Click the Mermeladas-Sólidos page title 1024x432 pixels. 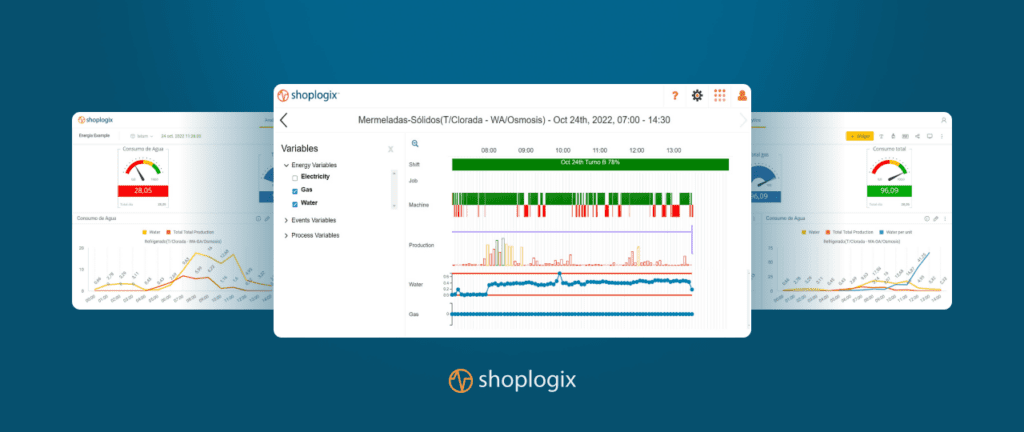(x=514, y=120)
